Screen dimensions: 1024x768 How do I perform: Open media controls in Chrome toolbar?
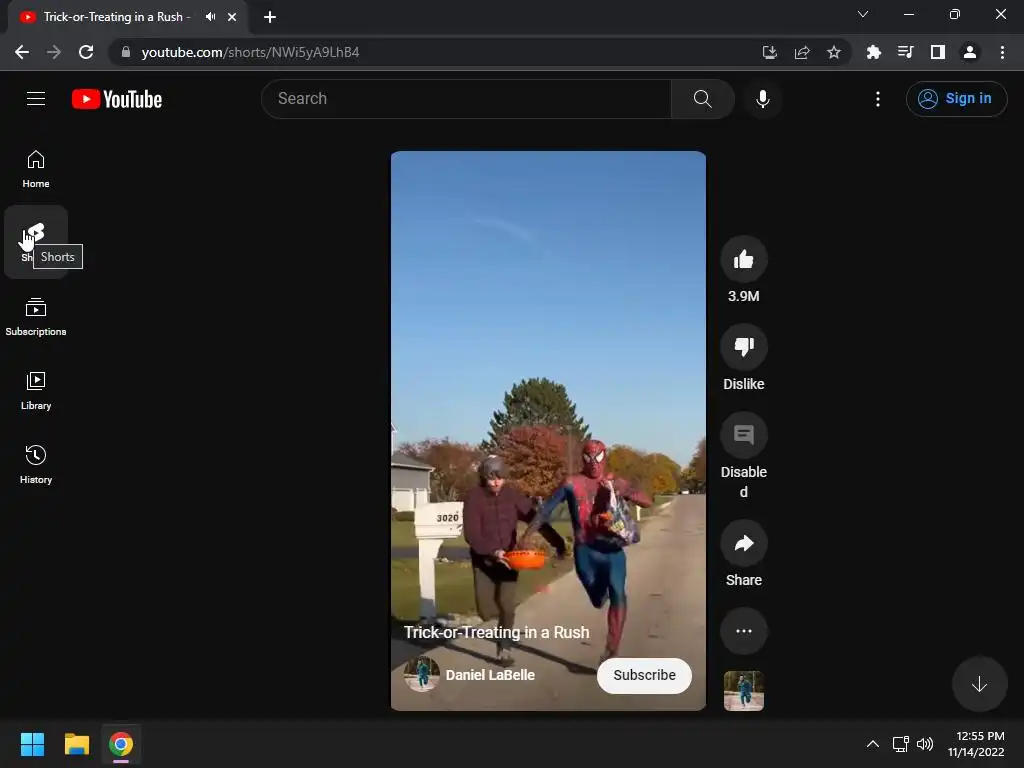tap(905, 52)
